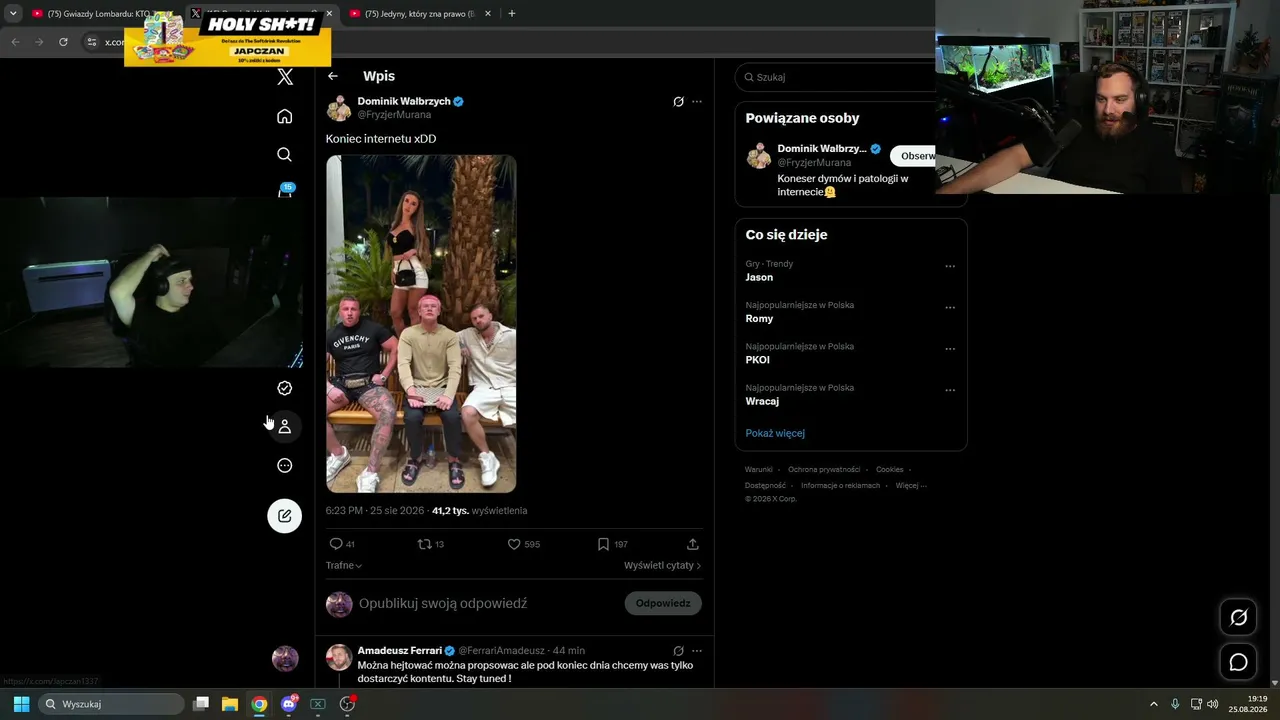The width and height of the screenshot is (1280, 720).
Task: Ask Grok about Dominik Wałbrzych's post
Action: tap(678, 102)
